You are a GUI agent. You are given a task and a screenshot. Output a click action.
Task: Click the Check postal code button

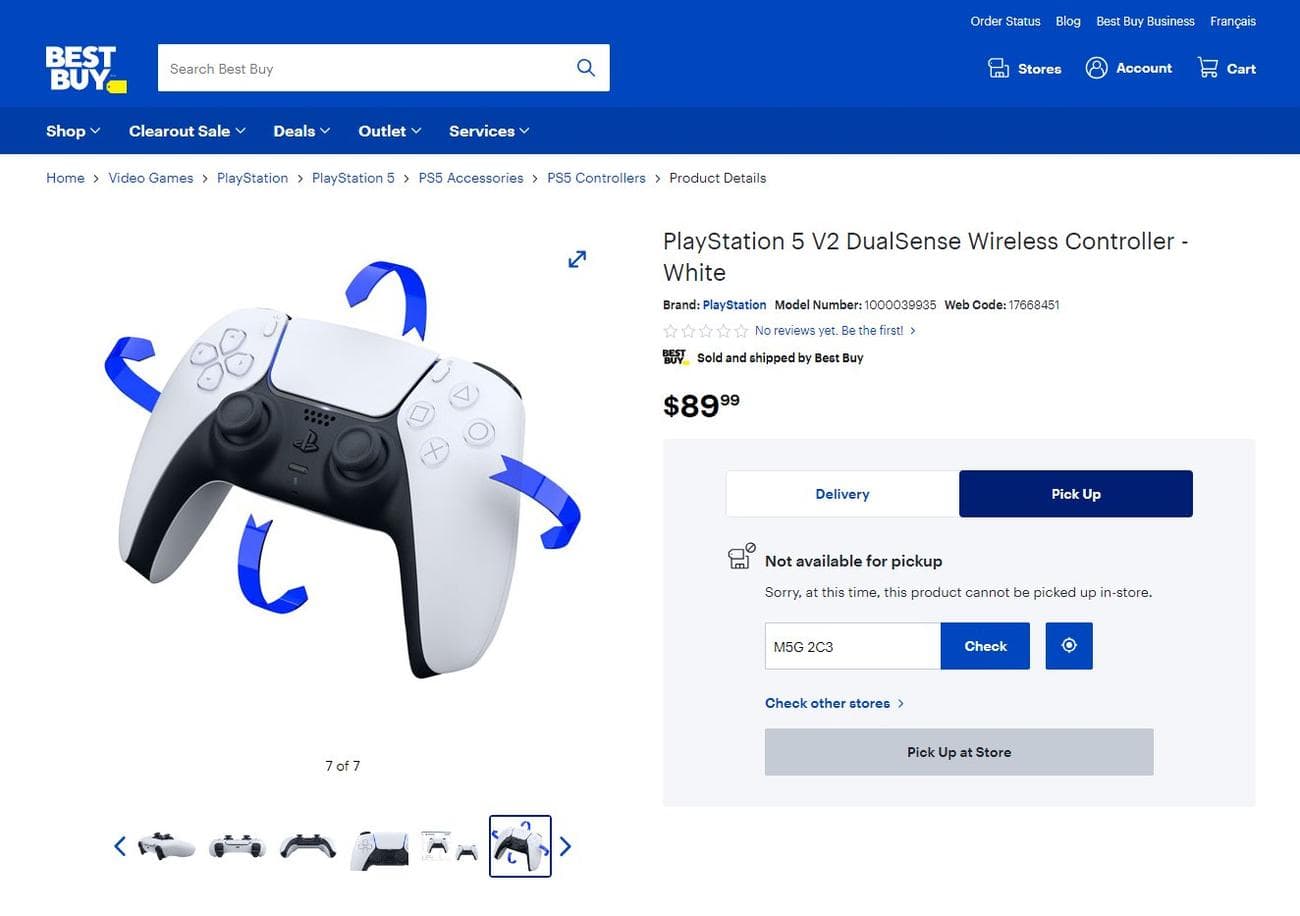point(985,646)
